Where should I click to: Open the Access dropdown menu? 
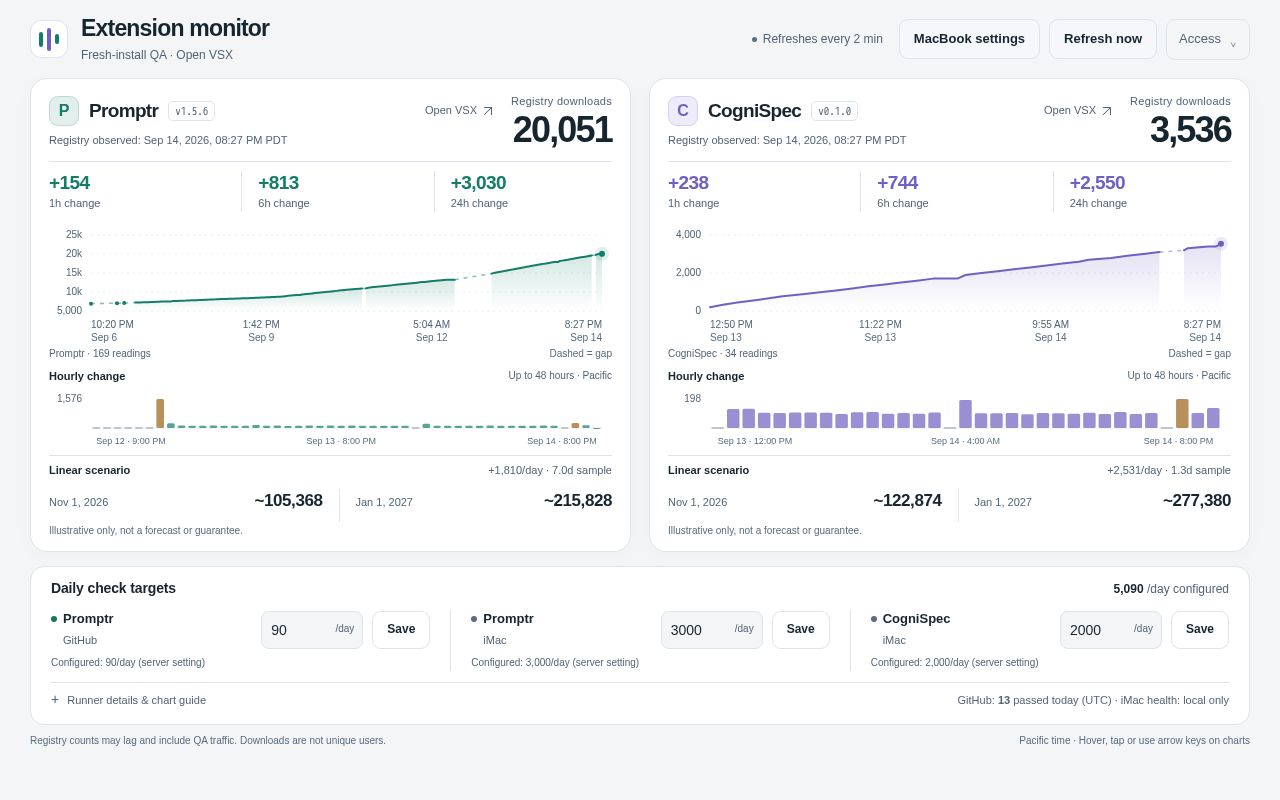1208,39
